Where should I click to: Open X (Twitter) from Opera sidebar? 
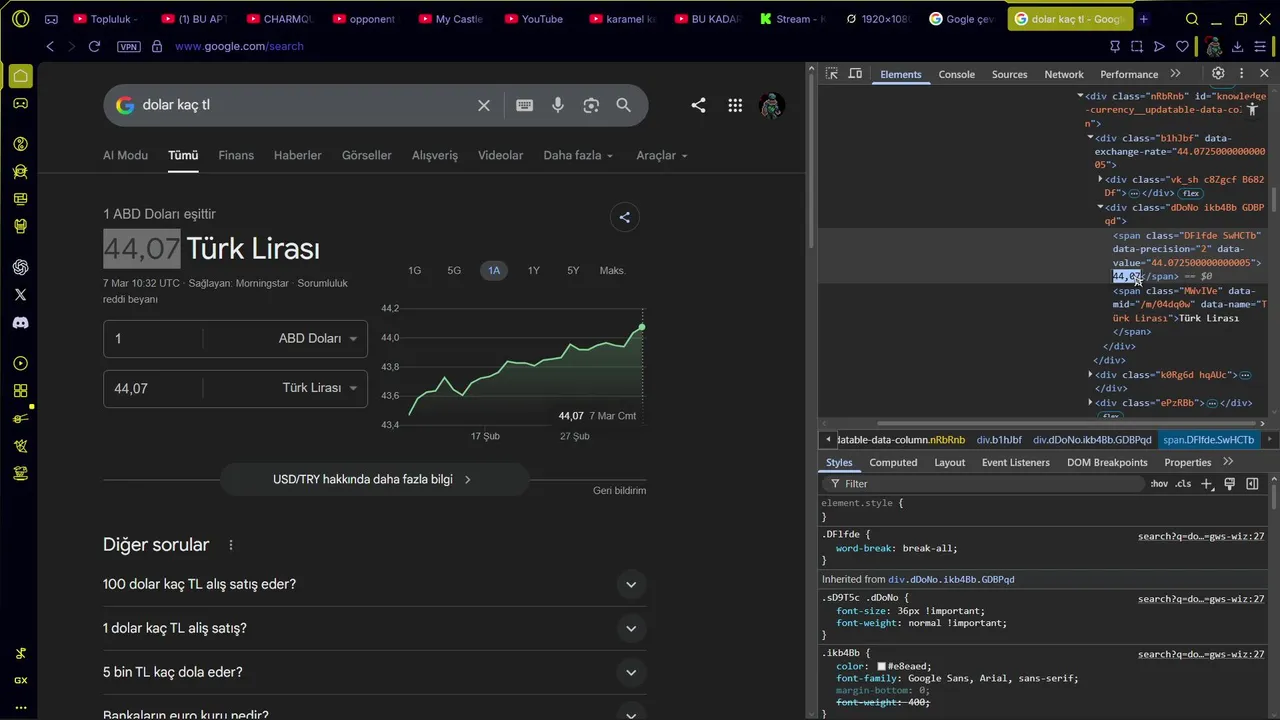pyautogui.click(x=20, y=295)
